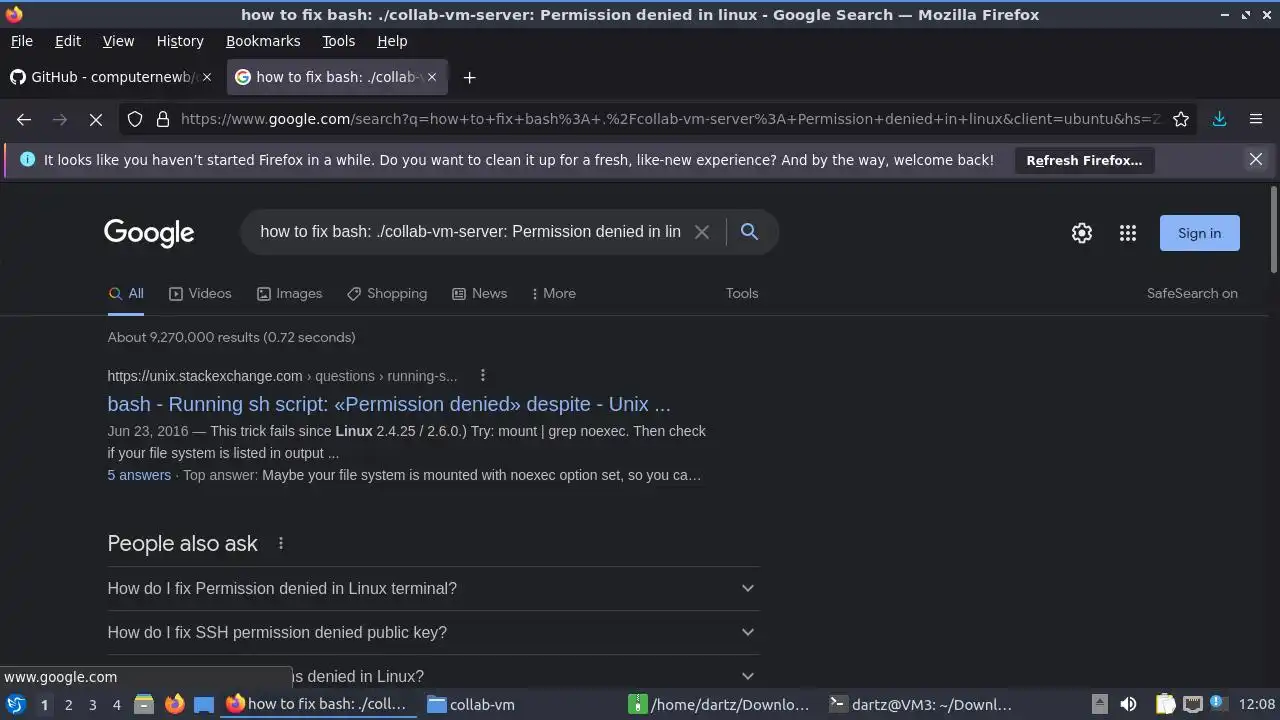Click the network connection tray icon

1193,704
